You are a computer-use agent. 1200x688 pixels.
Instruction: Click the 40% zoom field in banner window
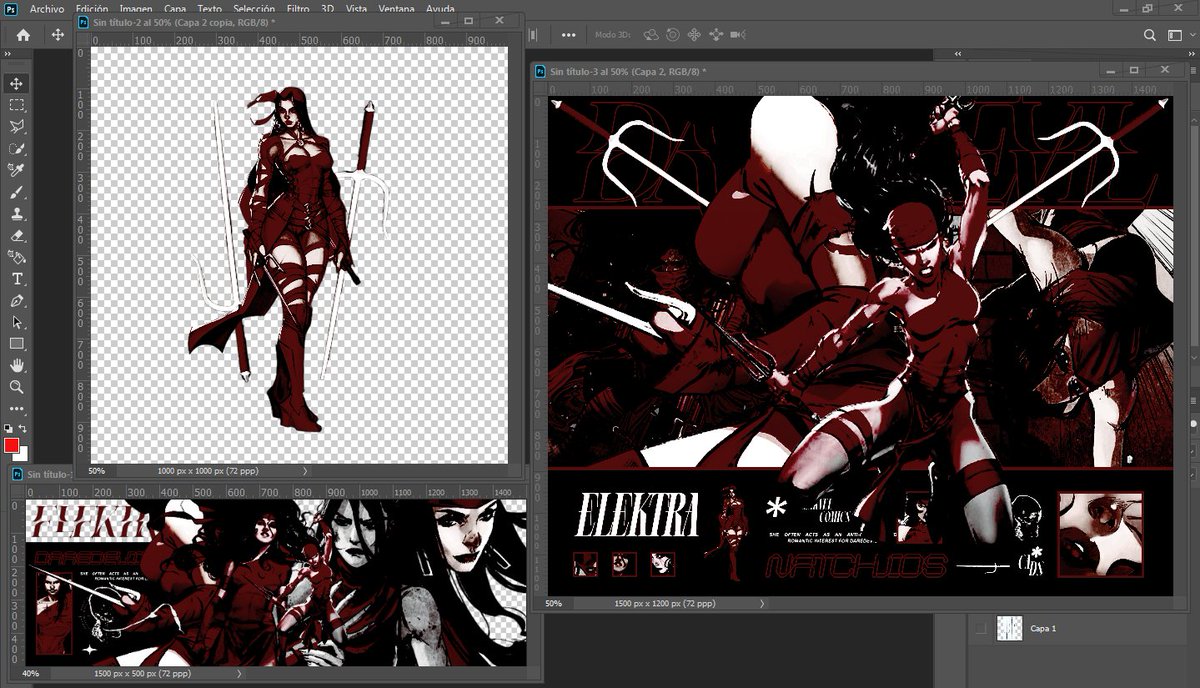[31, 674]
